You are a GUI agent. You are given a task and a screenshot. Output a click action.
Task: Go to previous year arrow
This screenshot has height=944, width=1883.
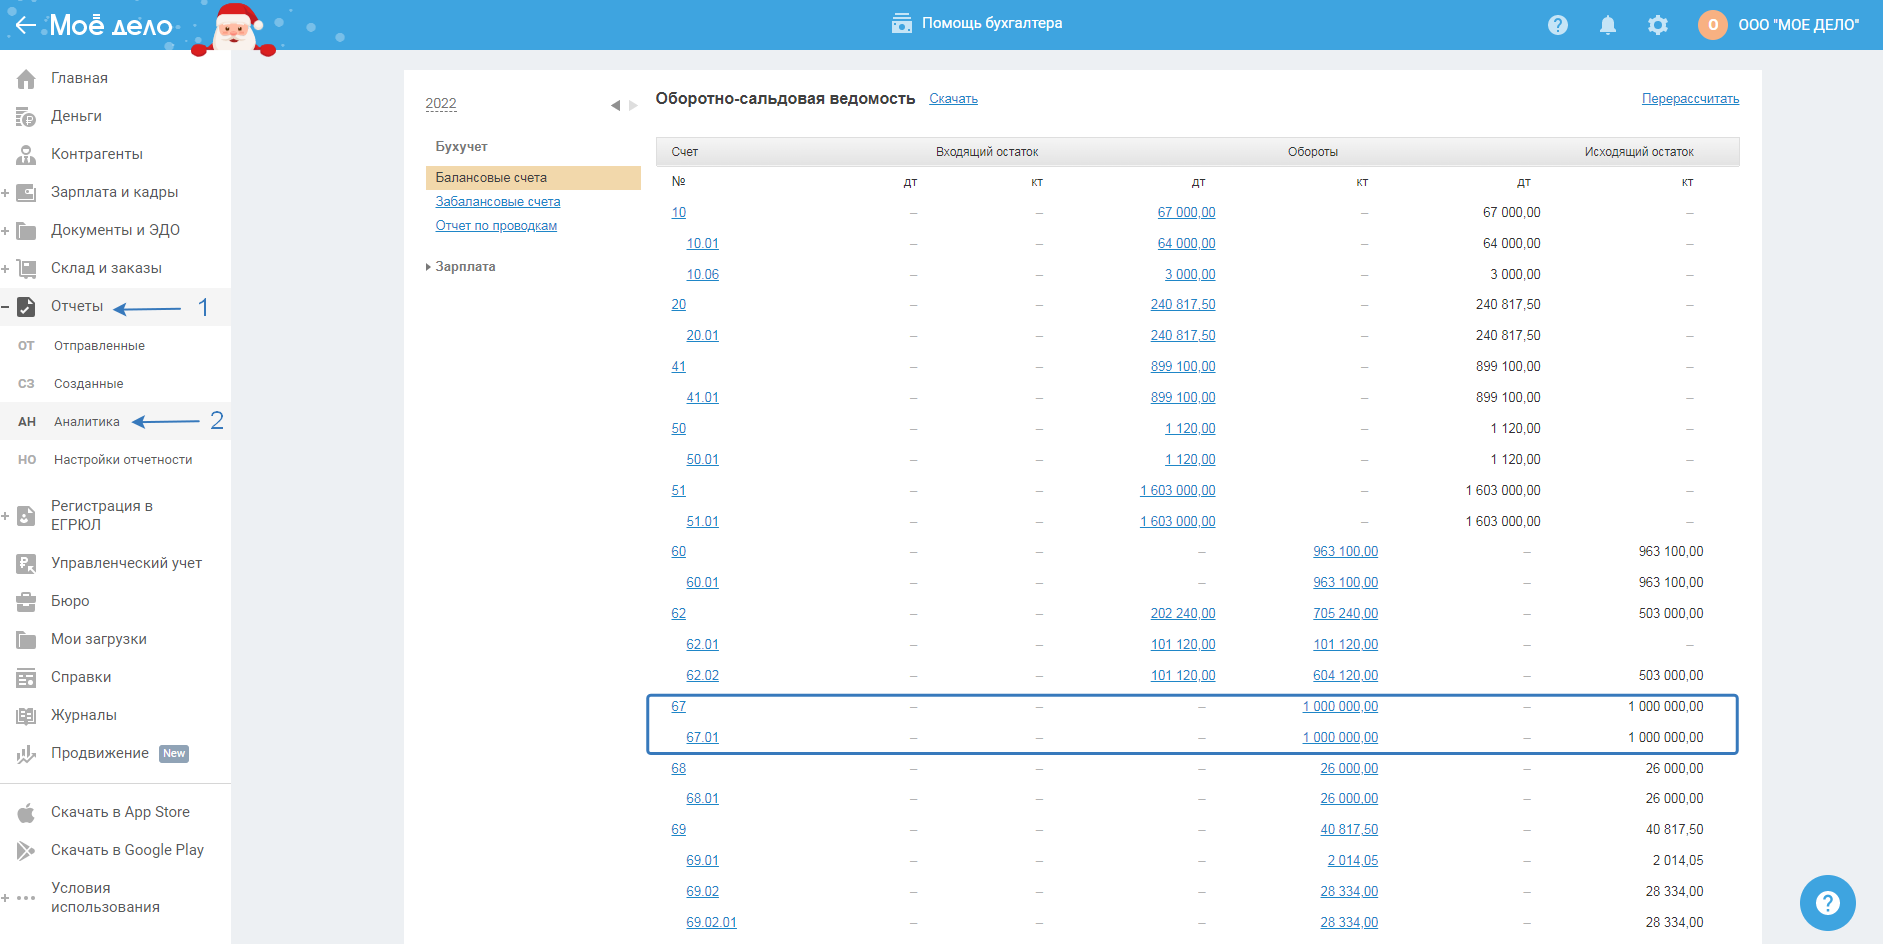[x=615, y=105]
